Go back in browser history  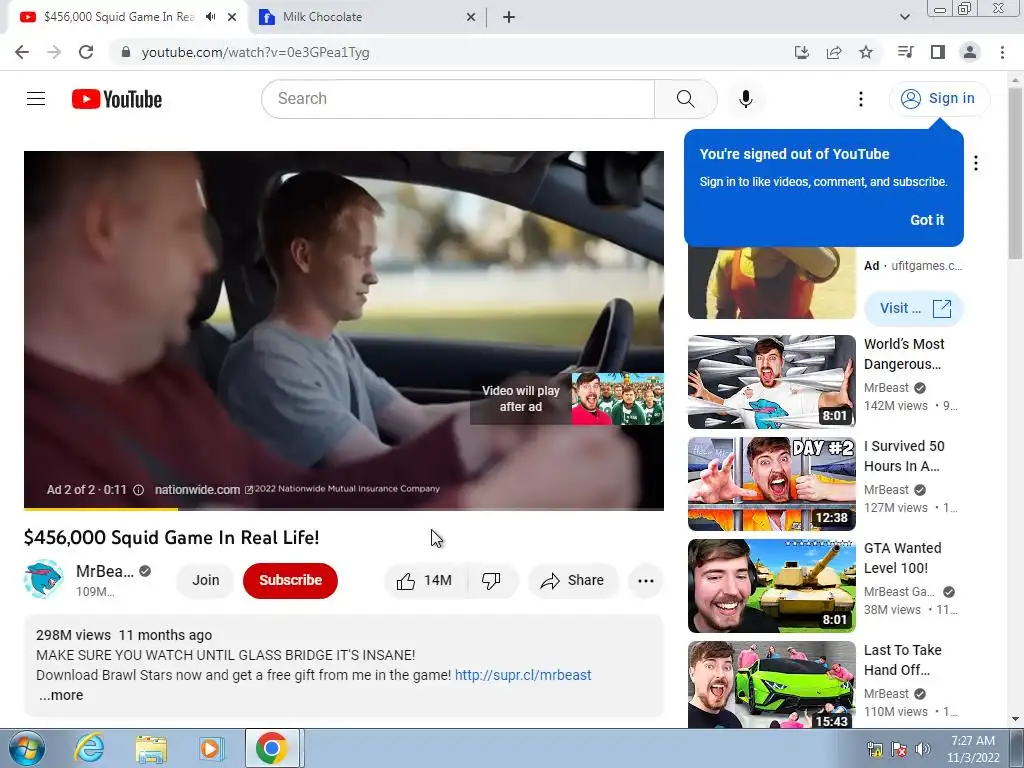click(x=22, y=52)
